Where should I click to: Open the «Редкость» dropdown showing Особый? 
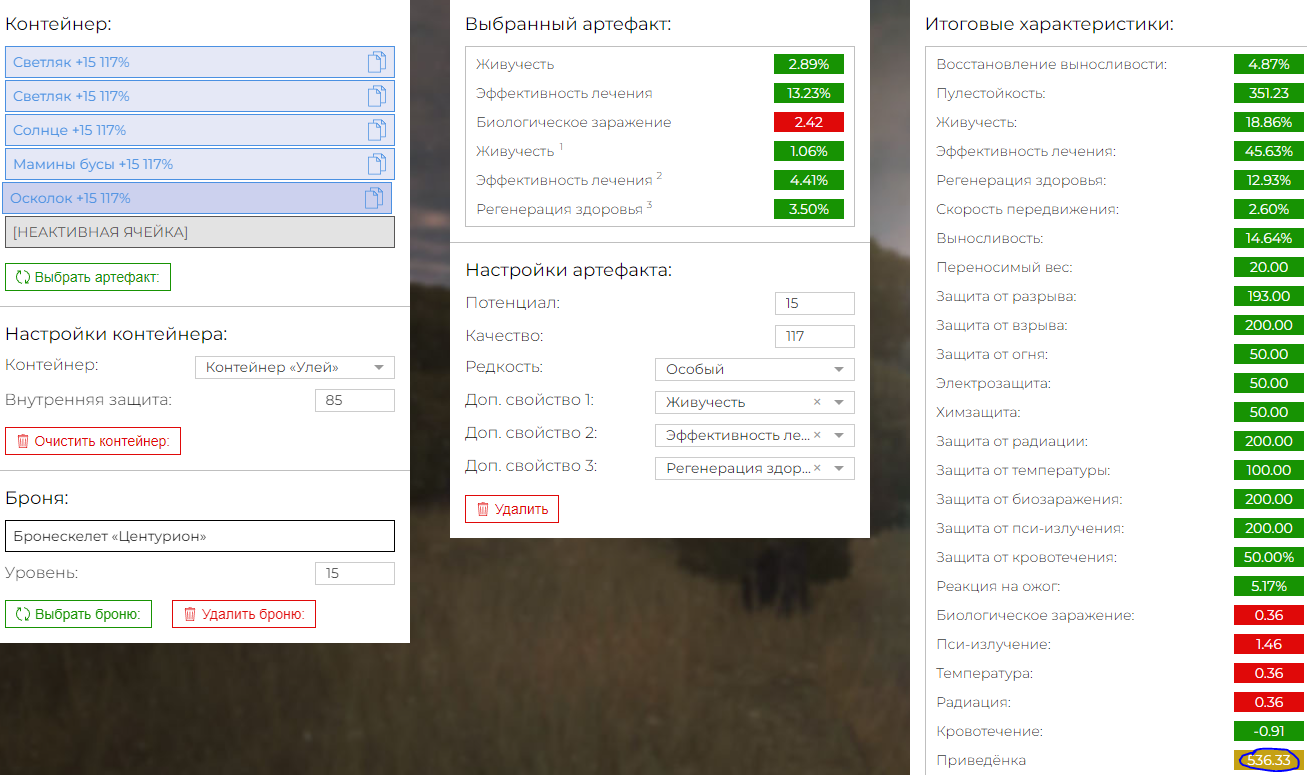pos(755,369)
